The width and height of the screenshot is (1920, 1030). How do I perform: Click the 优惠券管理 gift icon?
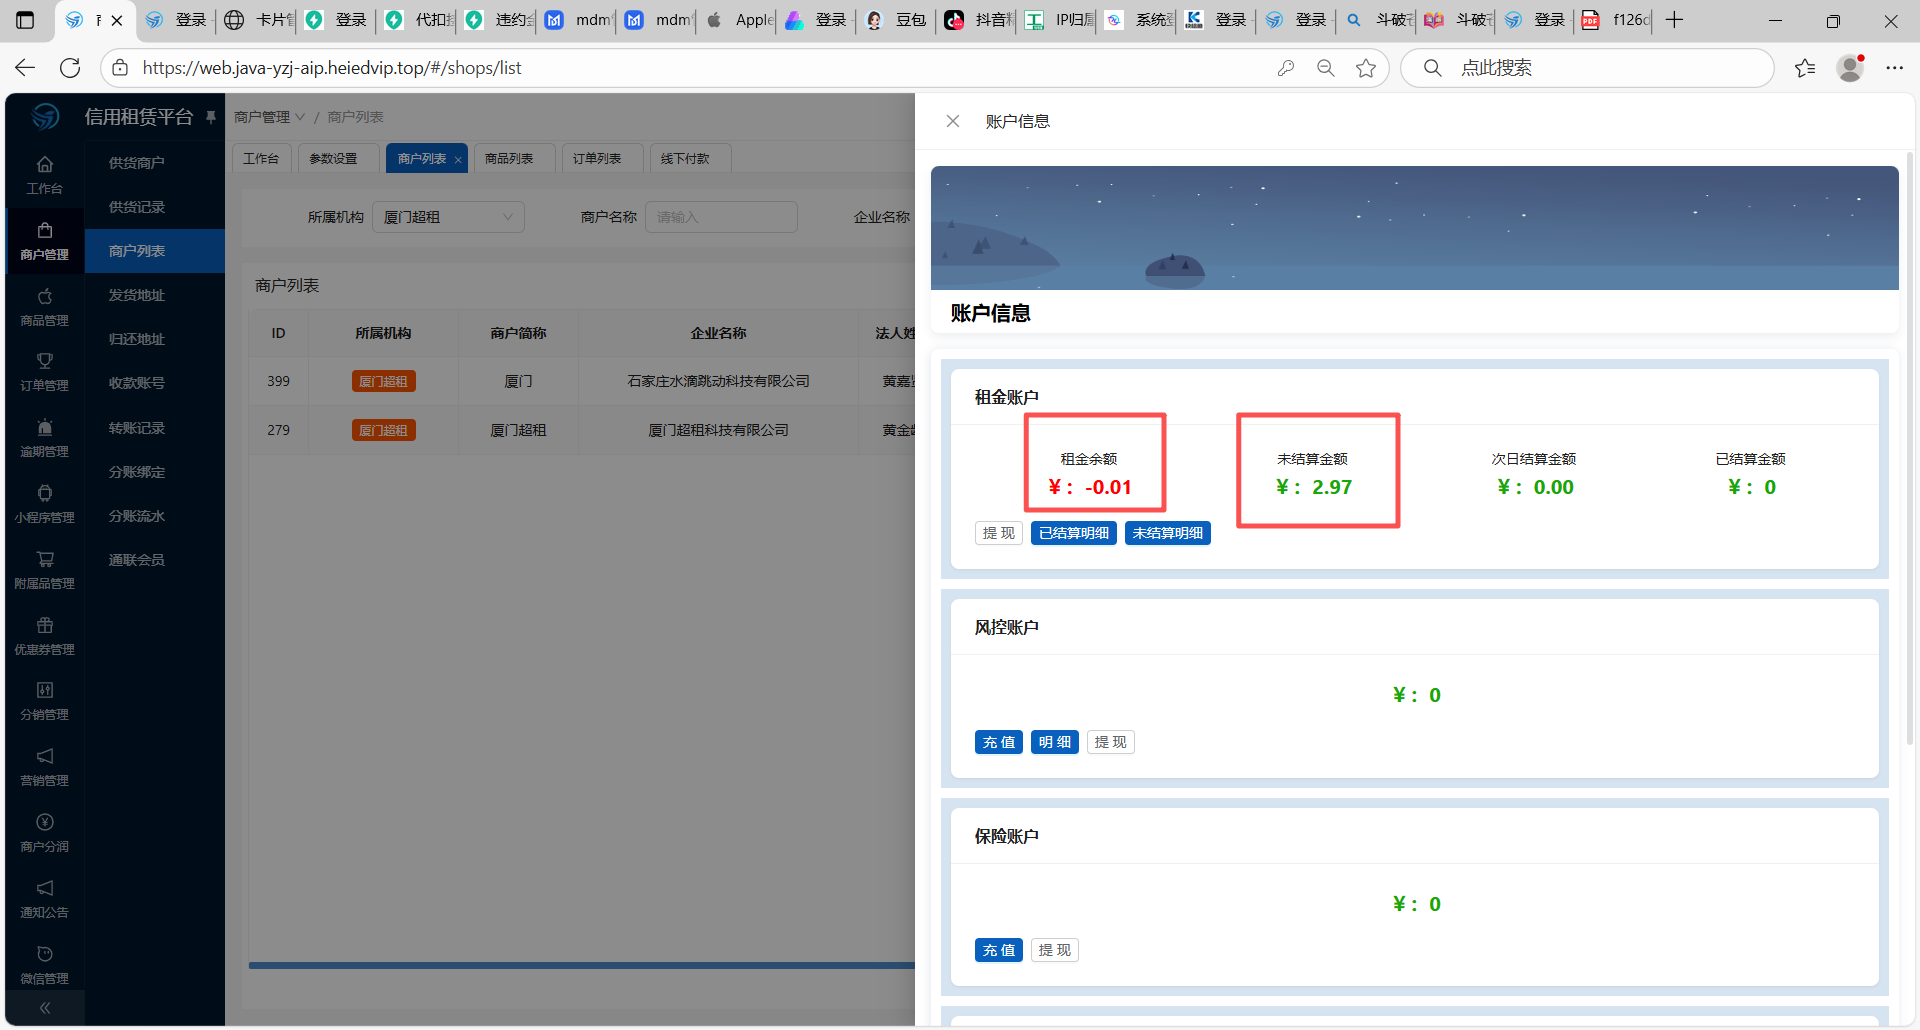tap(45, 626)
